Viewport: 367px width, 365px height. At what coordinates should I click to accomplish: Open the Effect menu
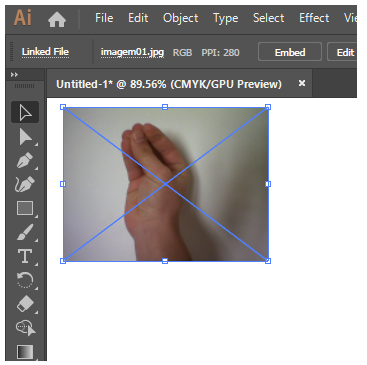(x=314, y=18)
